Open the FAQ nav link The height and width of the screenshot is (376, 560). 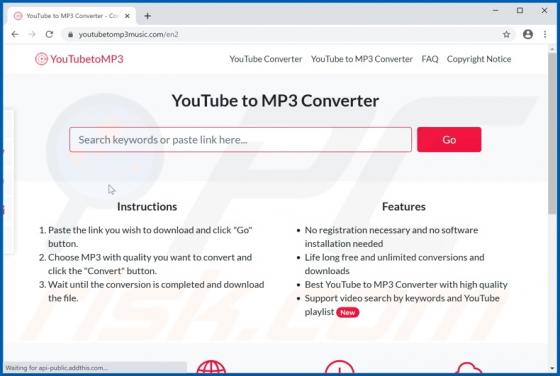(x=430, y=59)
